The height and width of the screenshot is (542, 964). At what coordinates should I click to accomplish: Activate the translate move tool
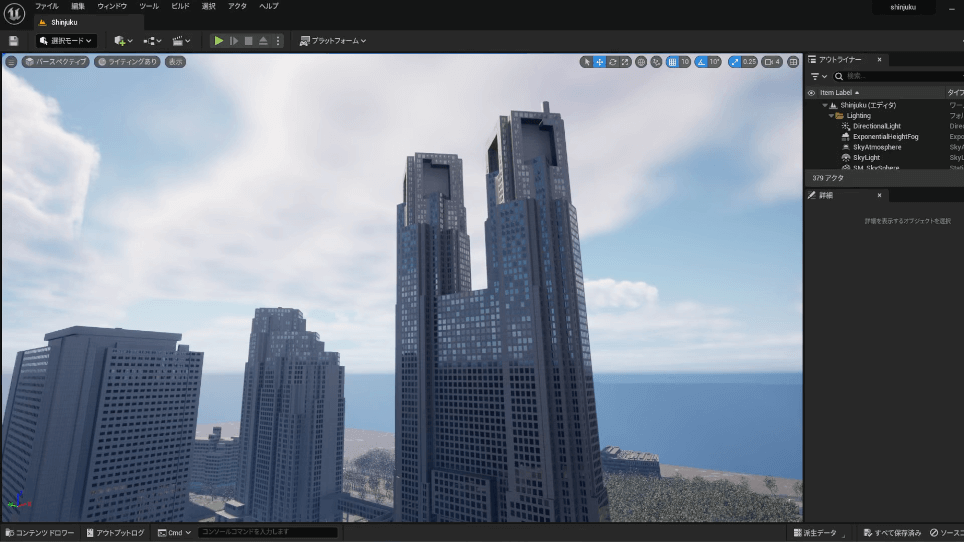pos(599,61)
